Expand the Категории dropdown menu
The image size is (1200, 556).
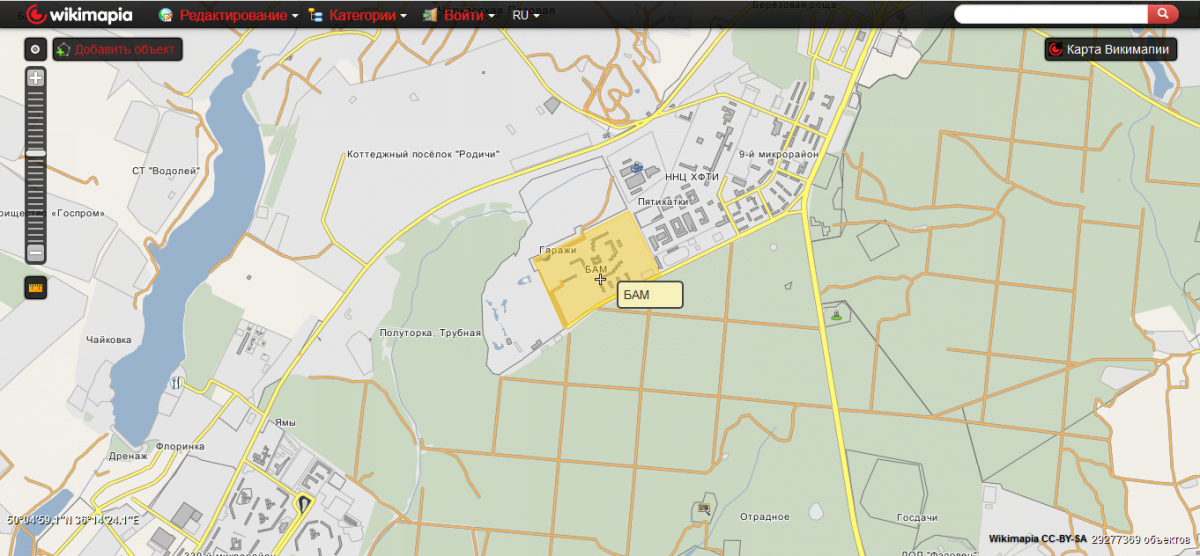pos(358,16)
